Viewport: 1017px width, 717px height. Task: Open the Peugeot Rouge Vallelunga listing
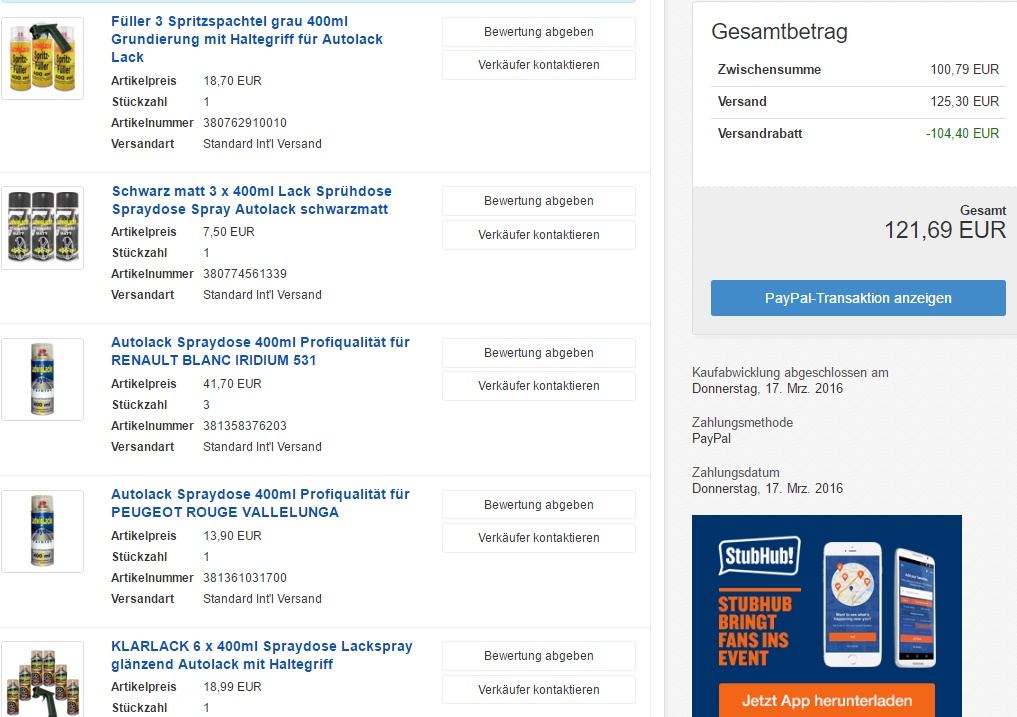(x=260, y=503)
